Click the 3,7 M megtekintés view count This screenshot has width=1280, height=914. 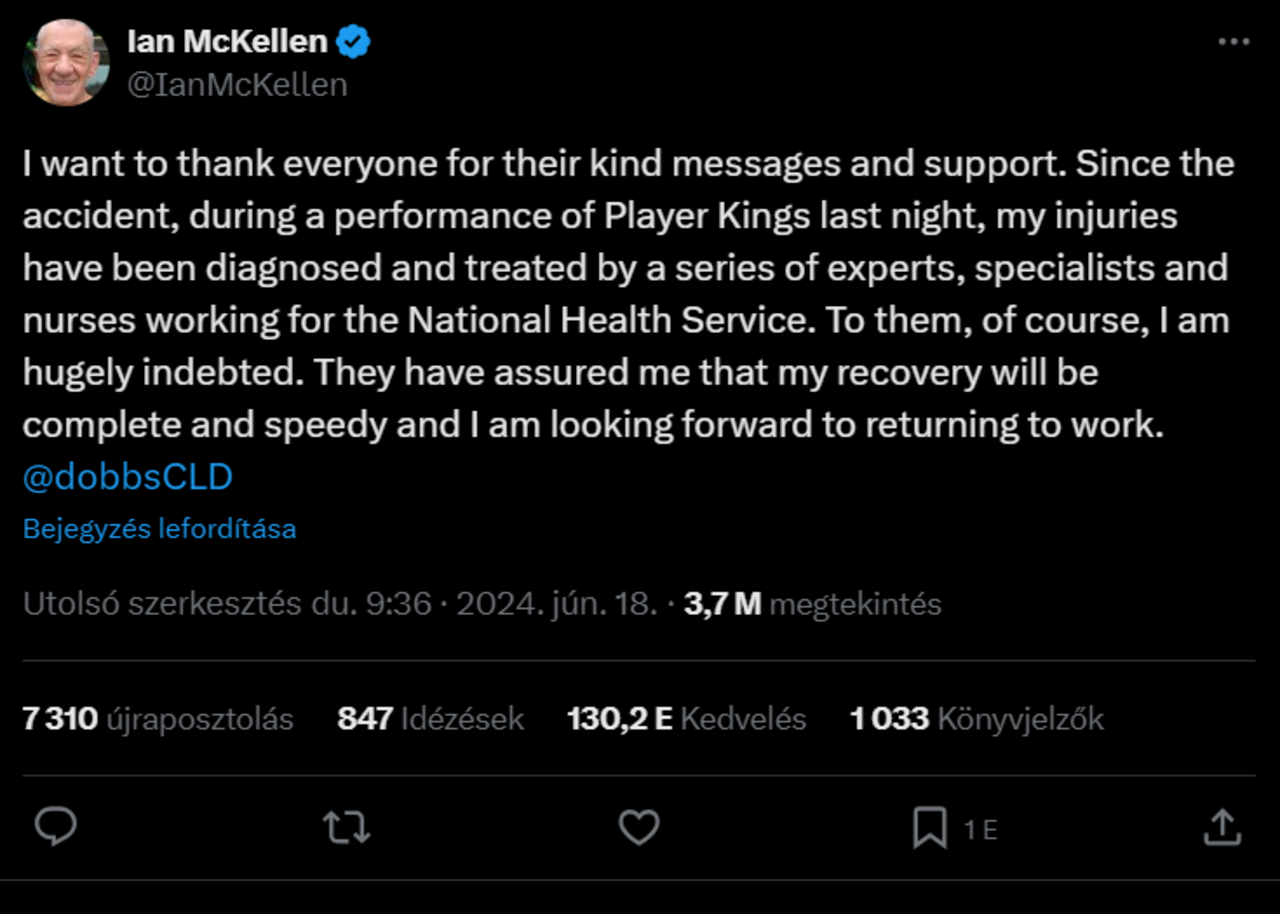tap(813, 604)
